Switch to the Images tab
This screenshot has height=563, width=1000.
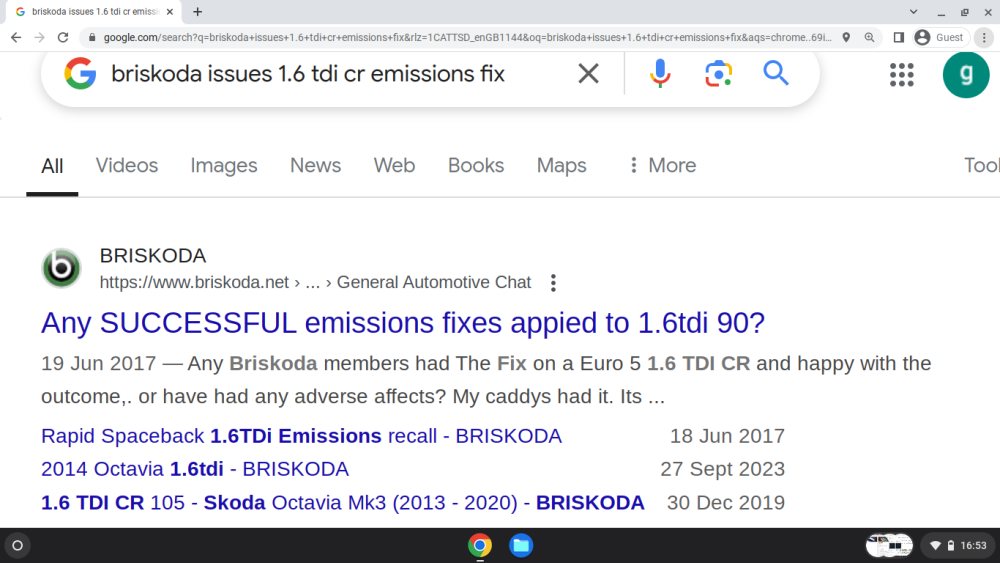click(x=224, y=166)
